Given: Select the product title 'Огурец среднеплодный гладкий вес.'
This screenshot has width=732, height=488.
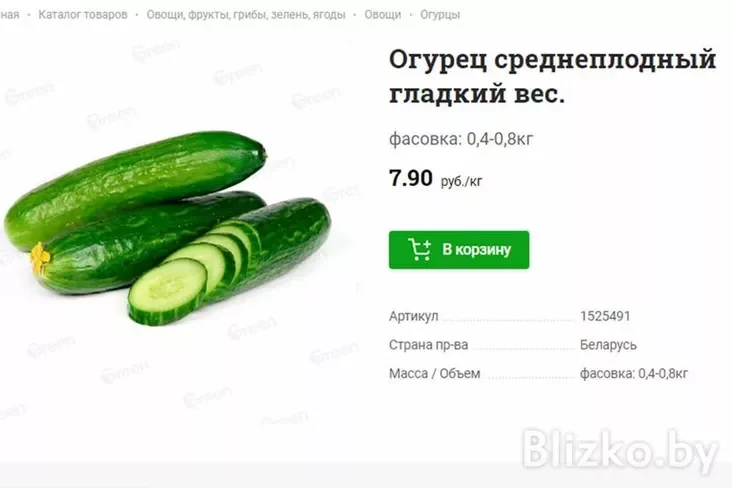Looking at the screenshot, I should click(552, 76).
